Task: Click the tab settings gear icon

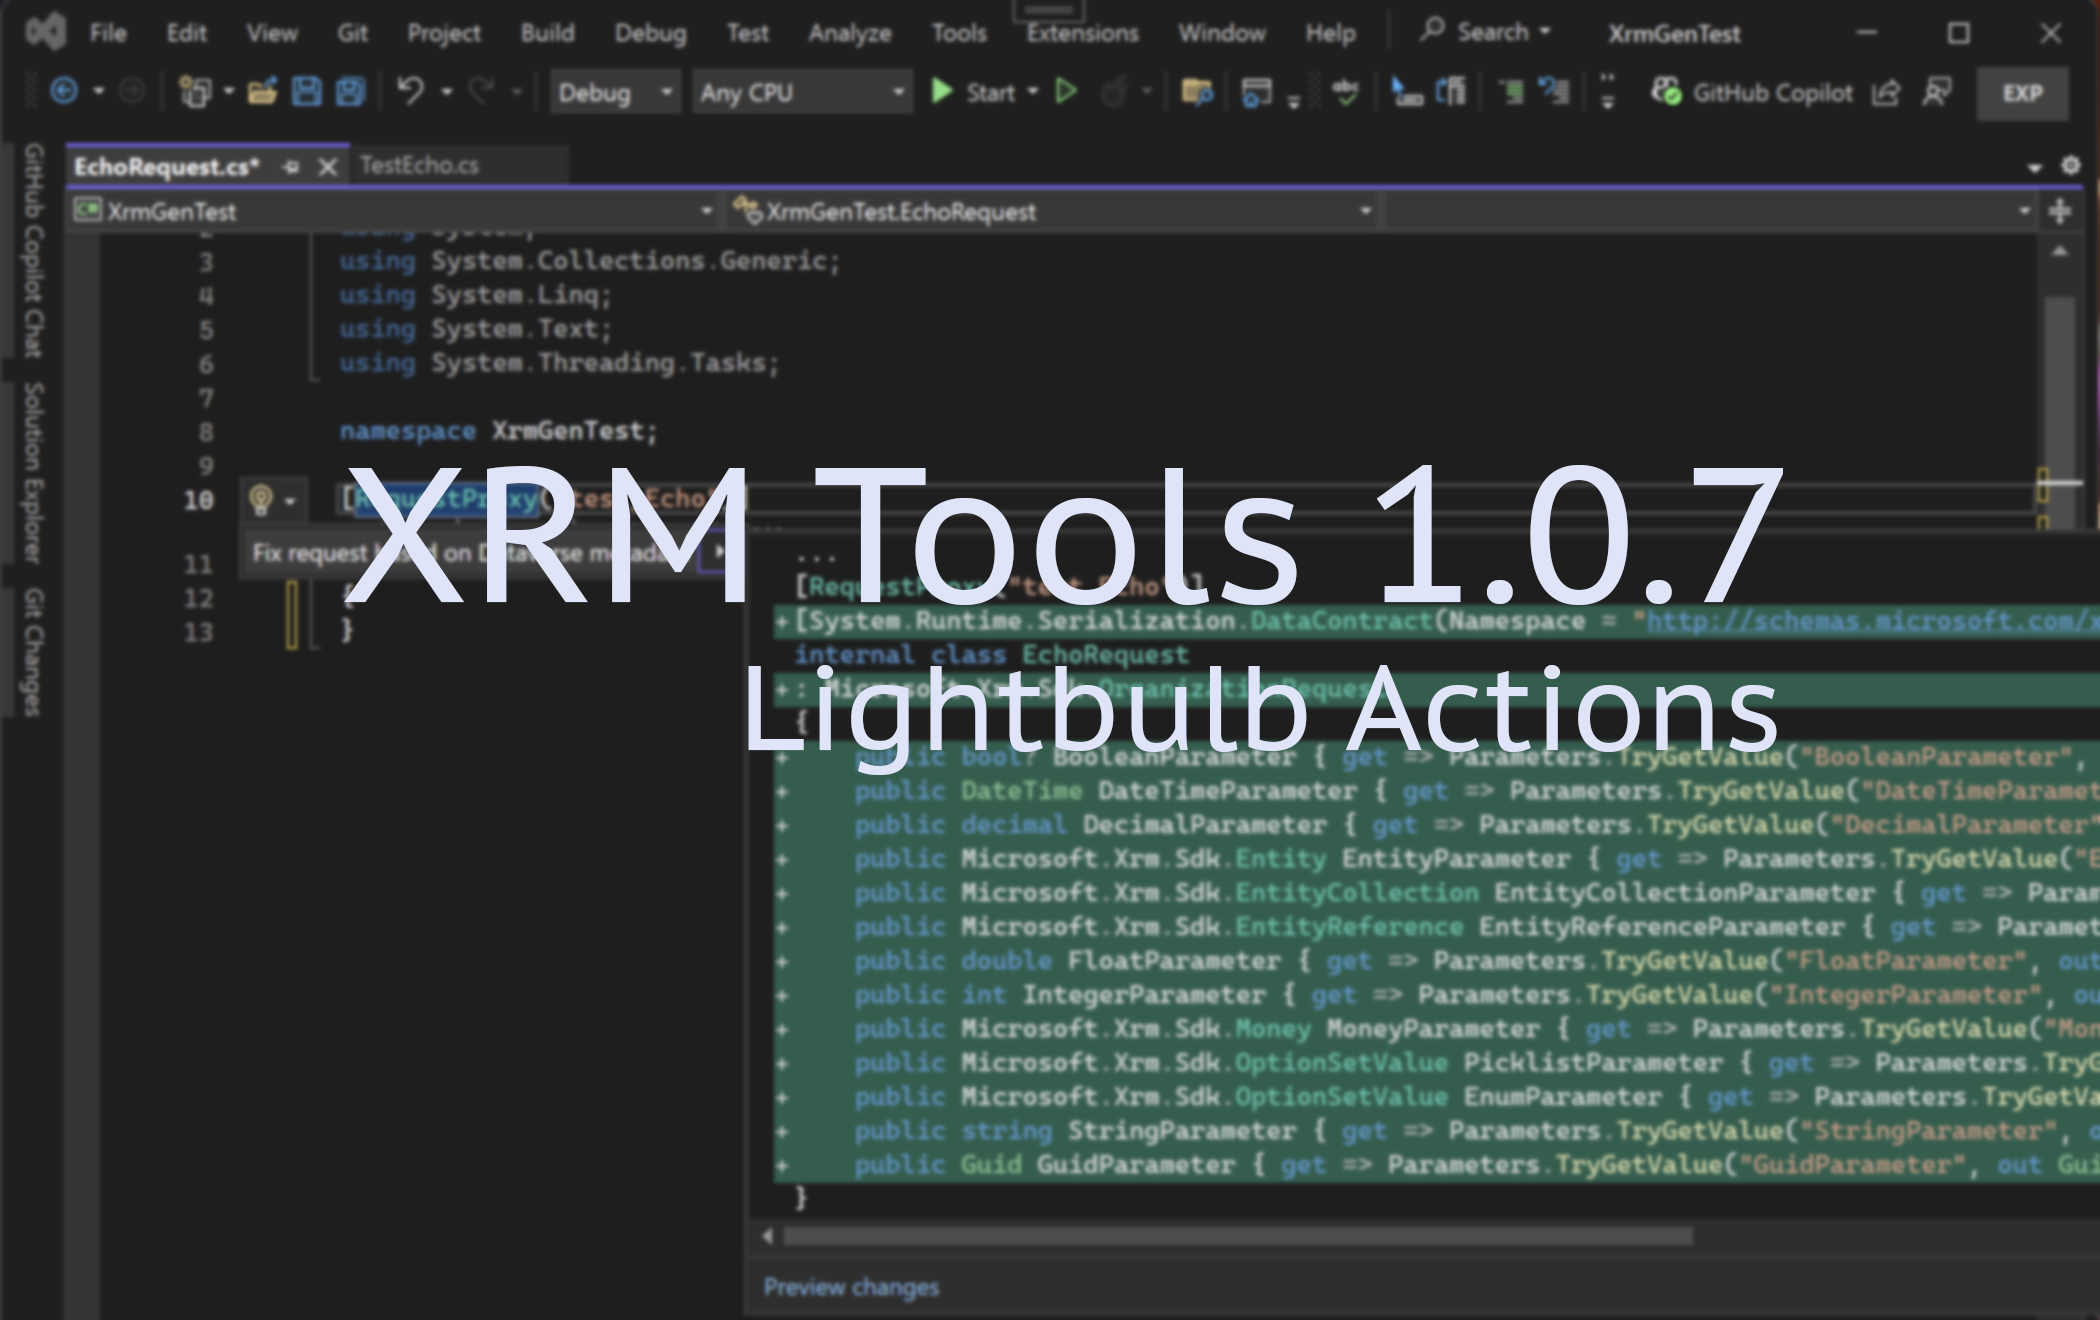Action: pos(2071,165)
